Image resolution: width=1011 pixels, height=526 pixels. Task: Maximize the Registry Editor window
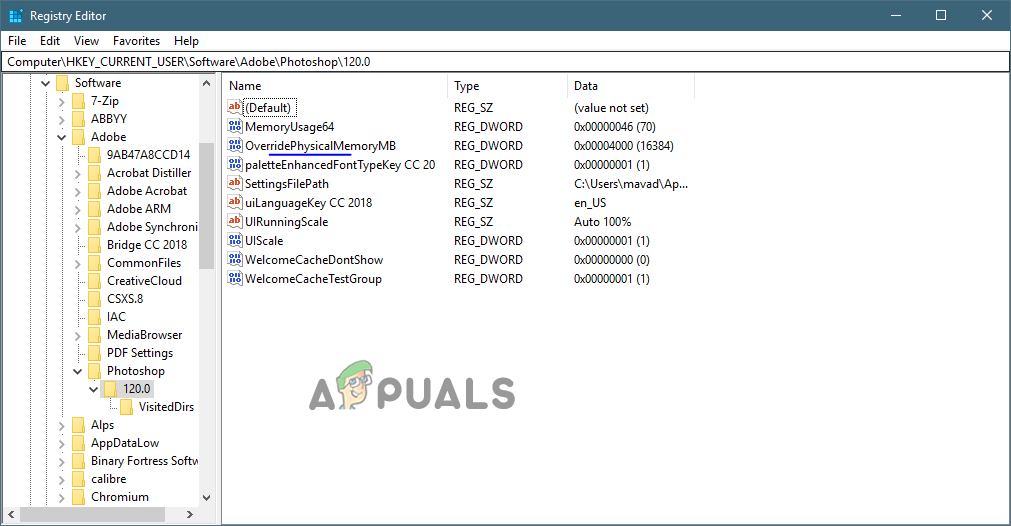pos(941,15)
